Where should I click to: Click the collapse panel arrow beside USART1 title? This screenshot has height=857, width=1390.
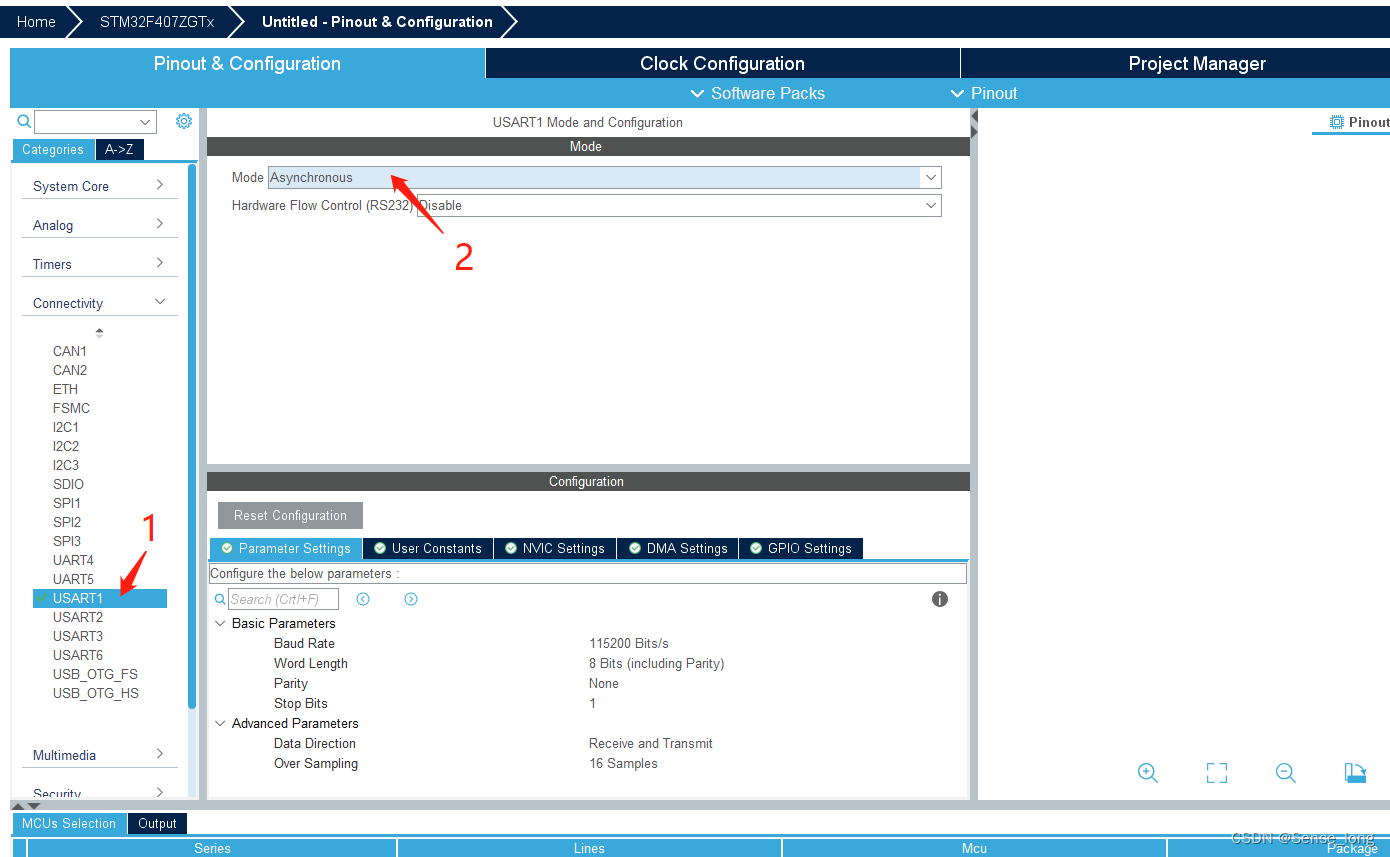click(x=975, y=116)
